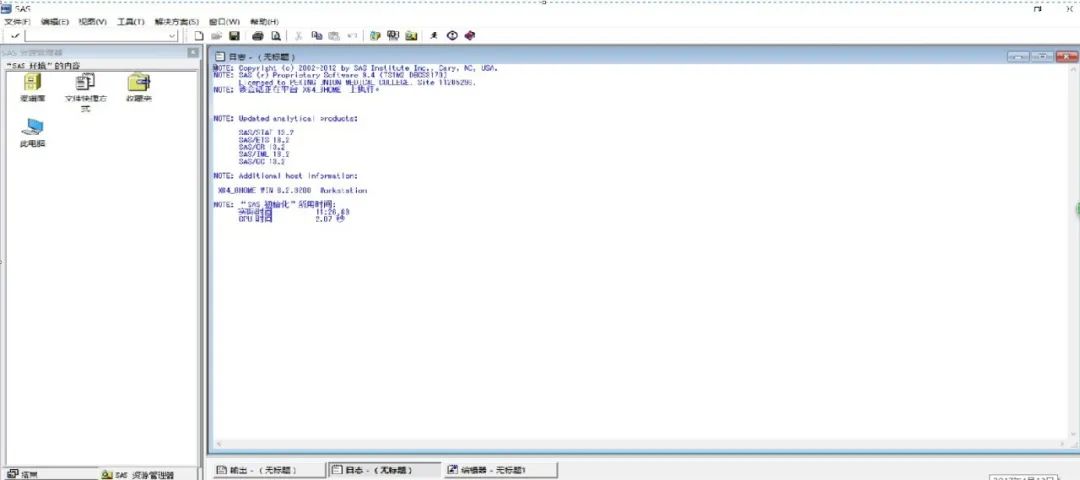Click the Print toolbar icon
The height and width of the screenshot is (480, 1080).
coord(257,36)
